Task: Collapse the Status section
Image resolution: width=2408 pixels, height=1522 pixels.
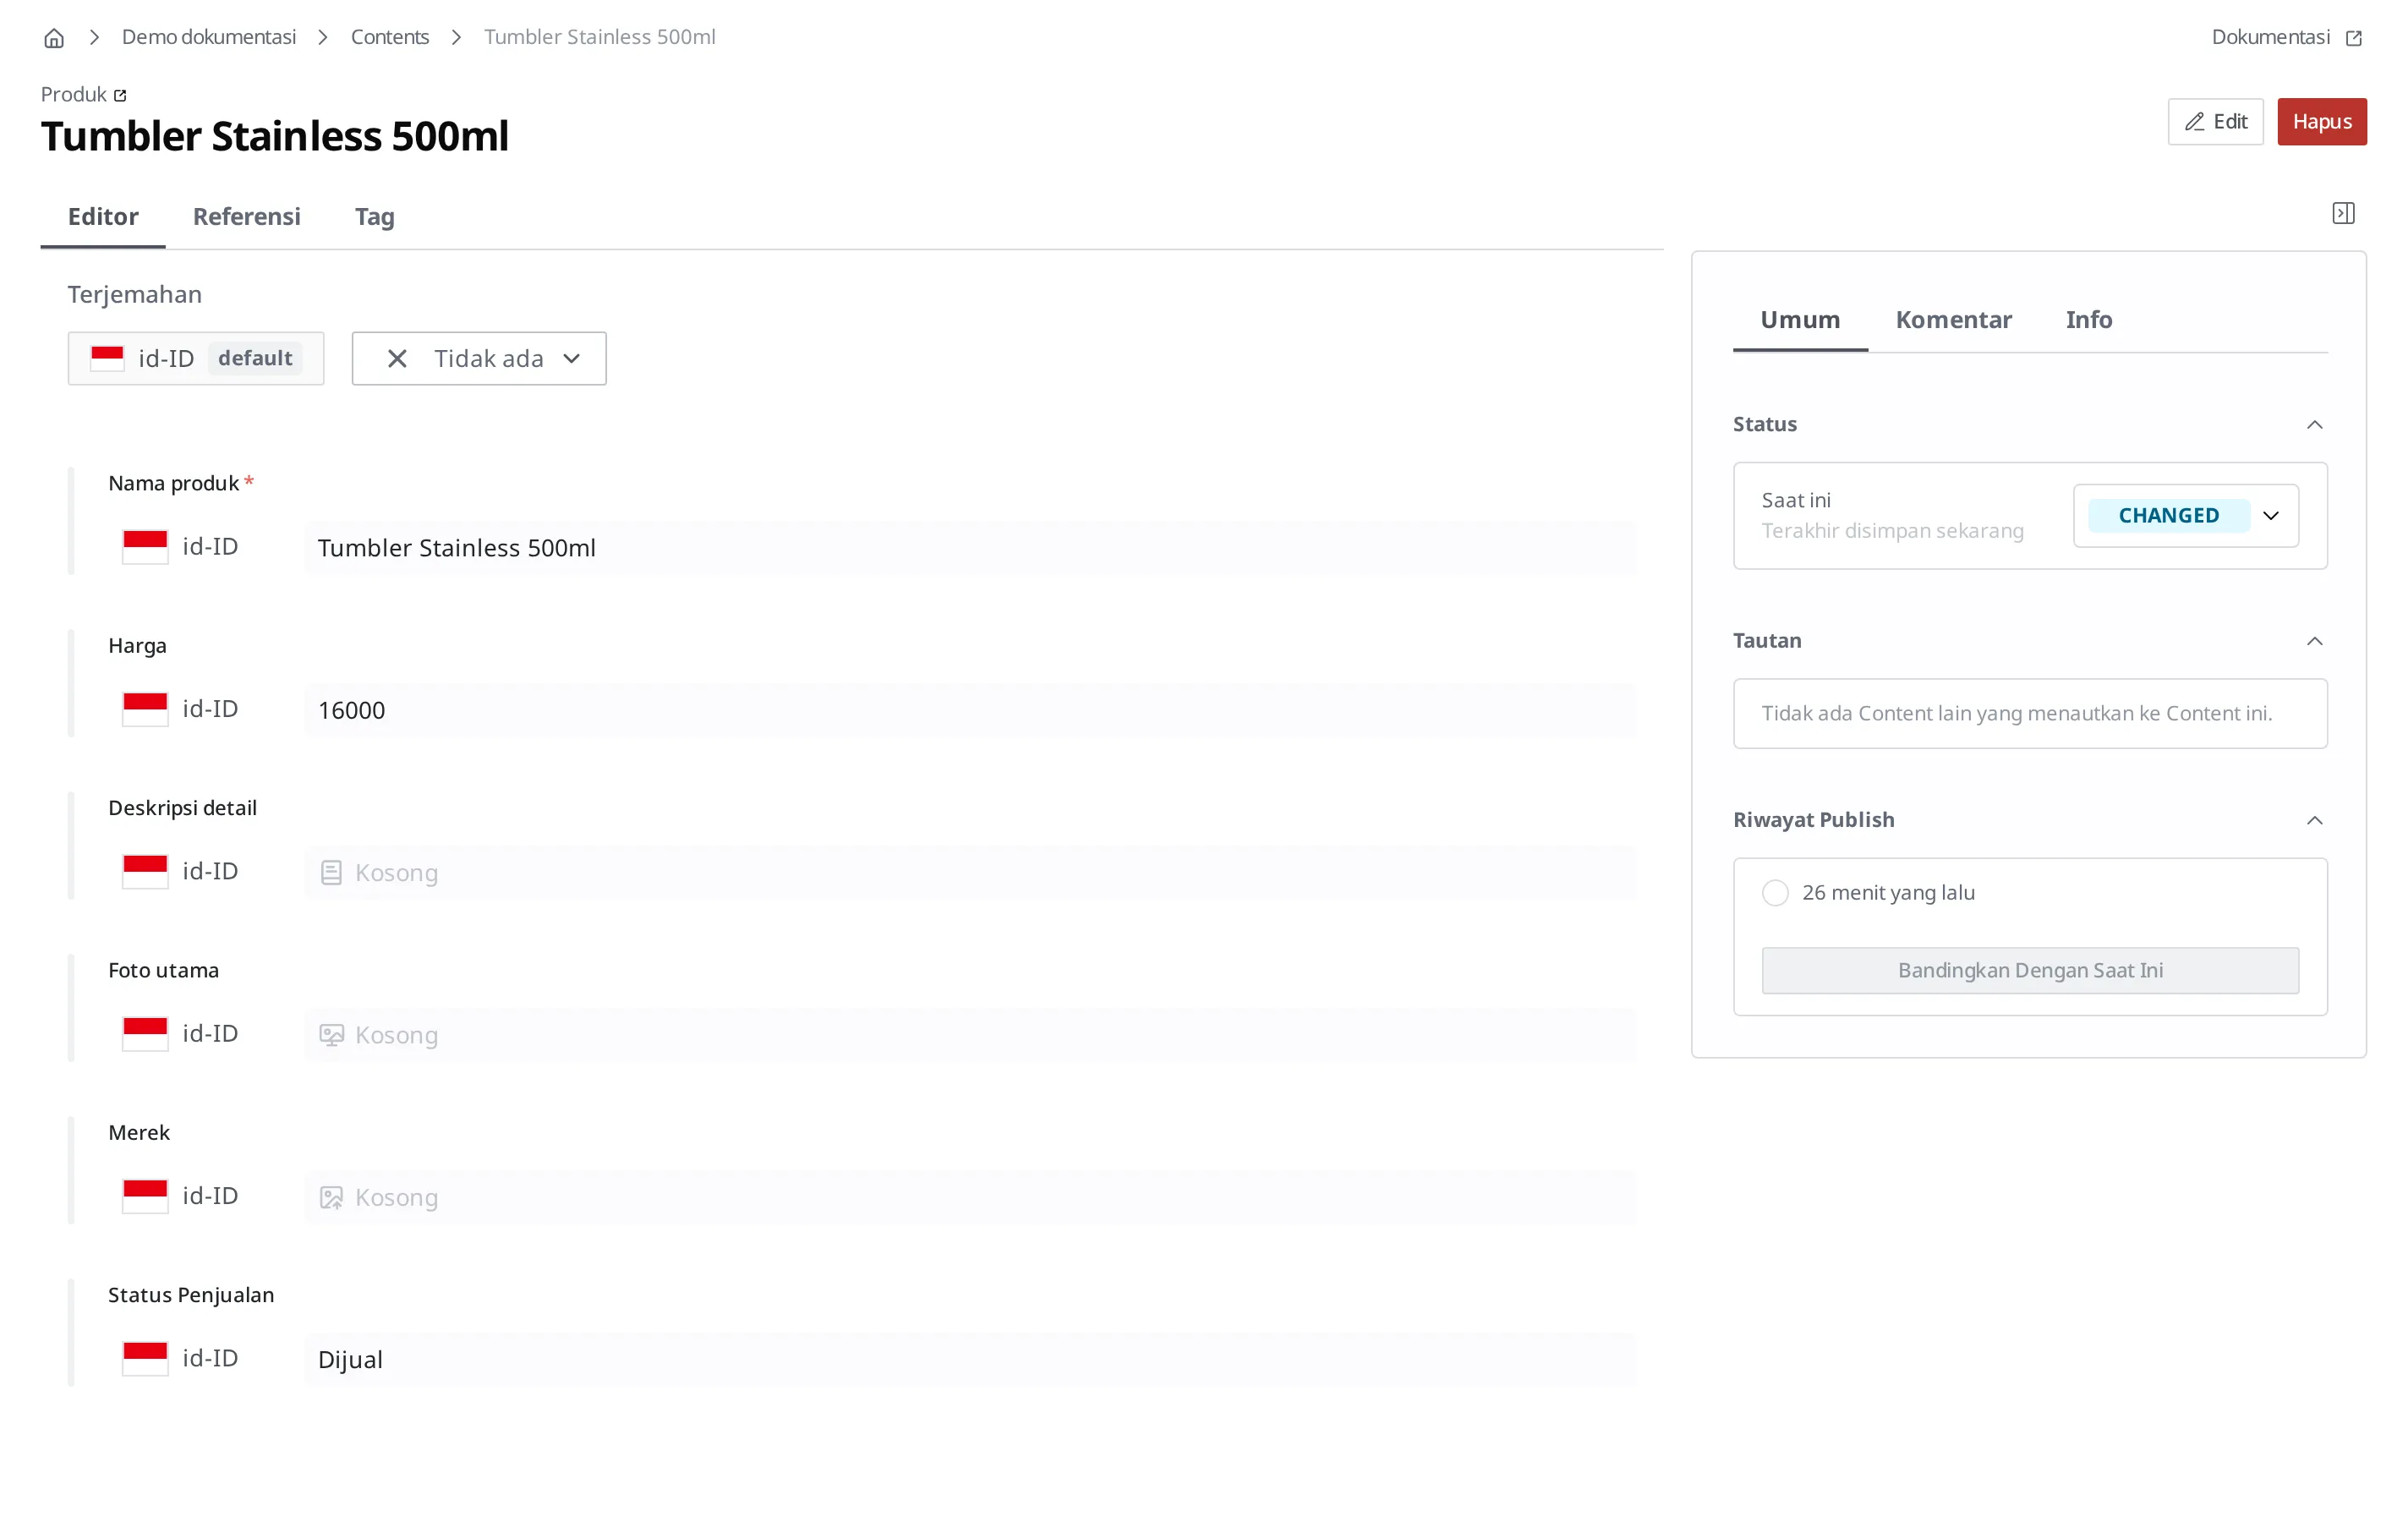Action: click(x=2314, y=425)
